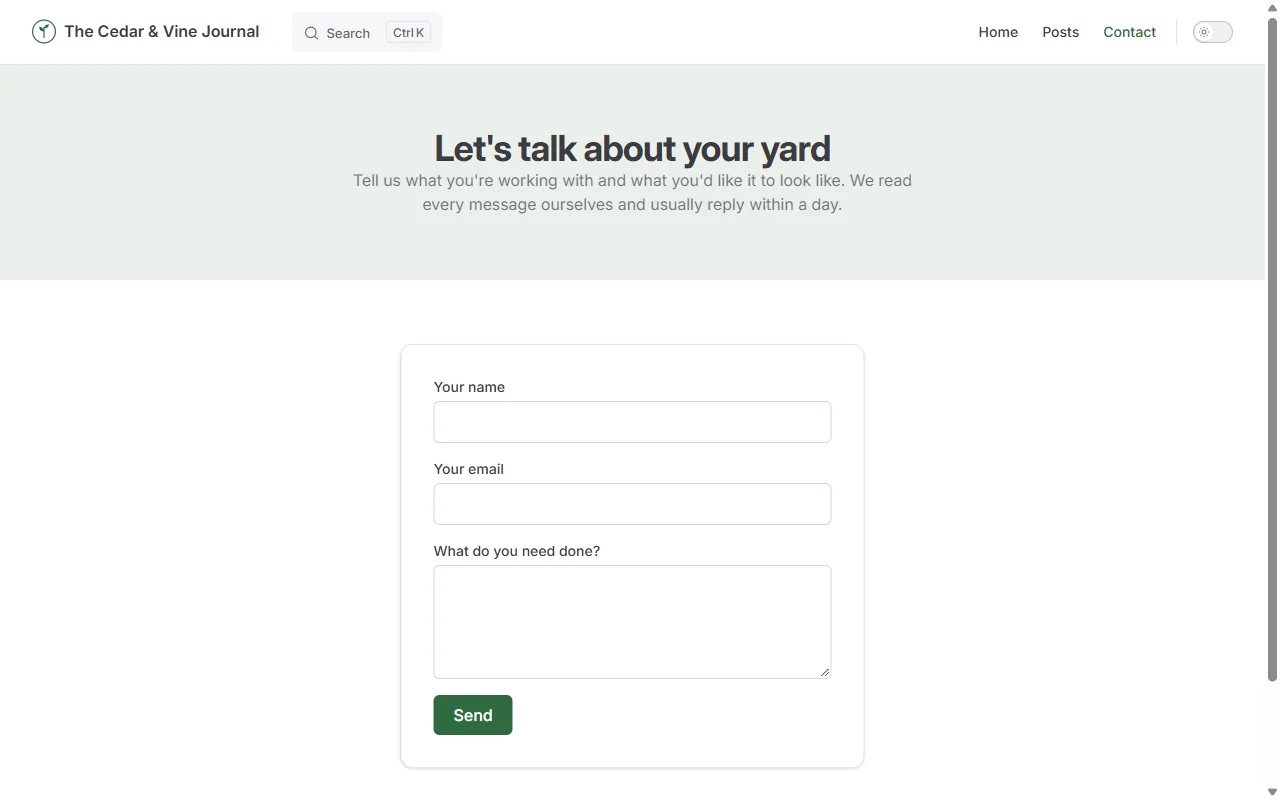Click the "Your name" label
The width and height of the screenshot is (1280, 800).
coord(469,387)
